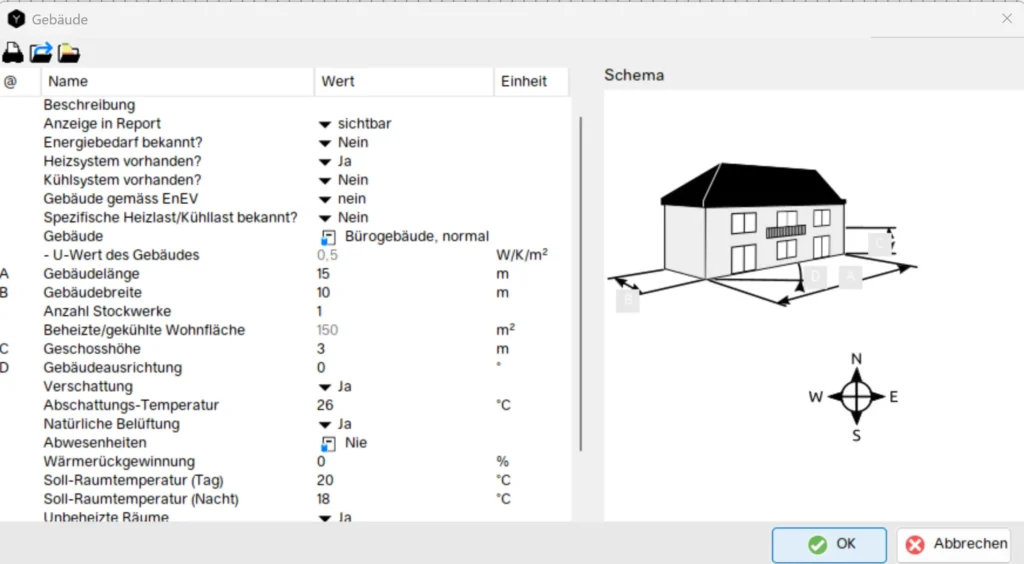Toggle Natürliche Belüftung dropdown arrow
This screenshot has height=564, width=1024.
325,425
